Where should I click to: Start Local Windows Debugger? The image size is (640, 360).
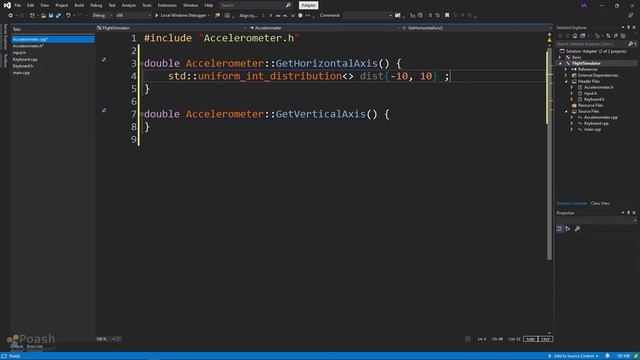click(x=182, y=16)
